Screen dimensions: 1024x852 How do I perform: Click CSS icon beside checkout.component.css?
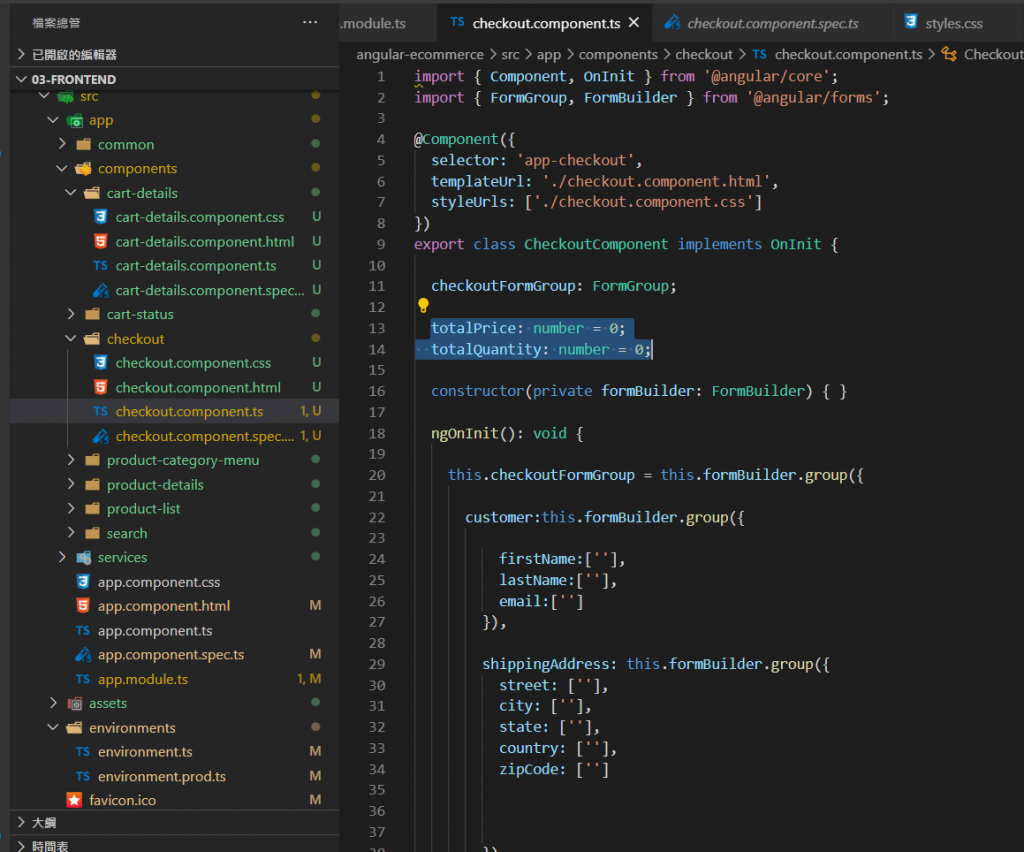tap(100, 363)
